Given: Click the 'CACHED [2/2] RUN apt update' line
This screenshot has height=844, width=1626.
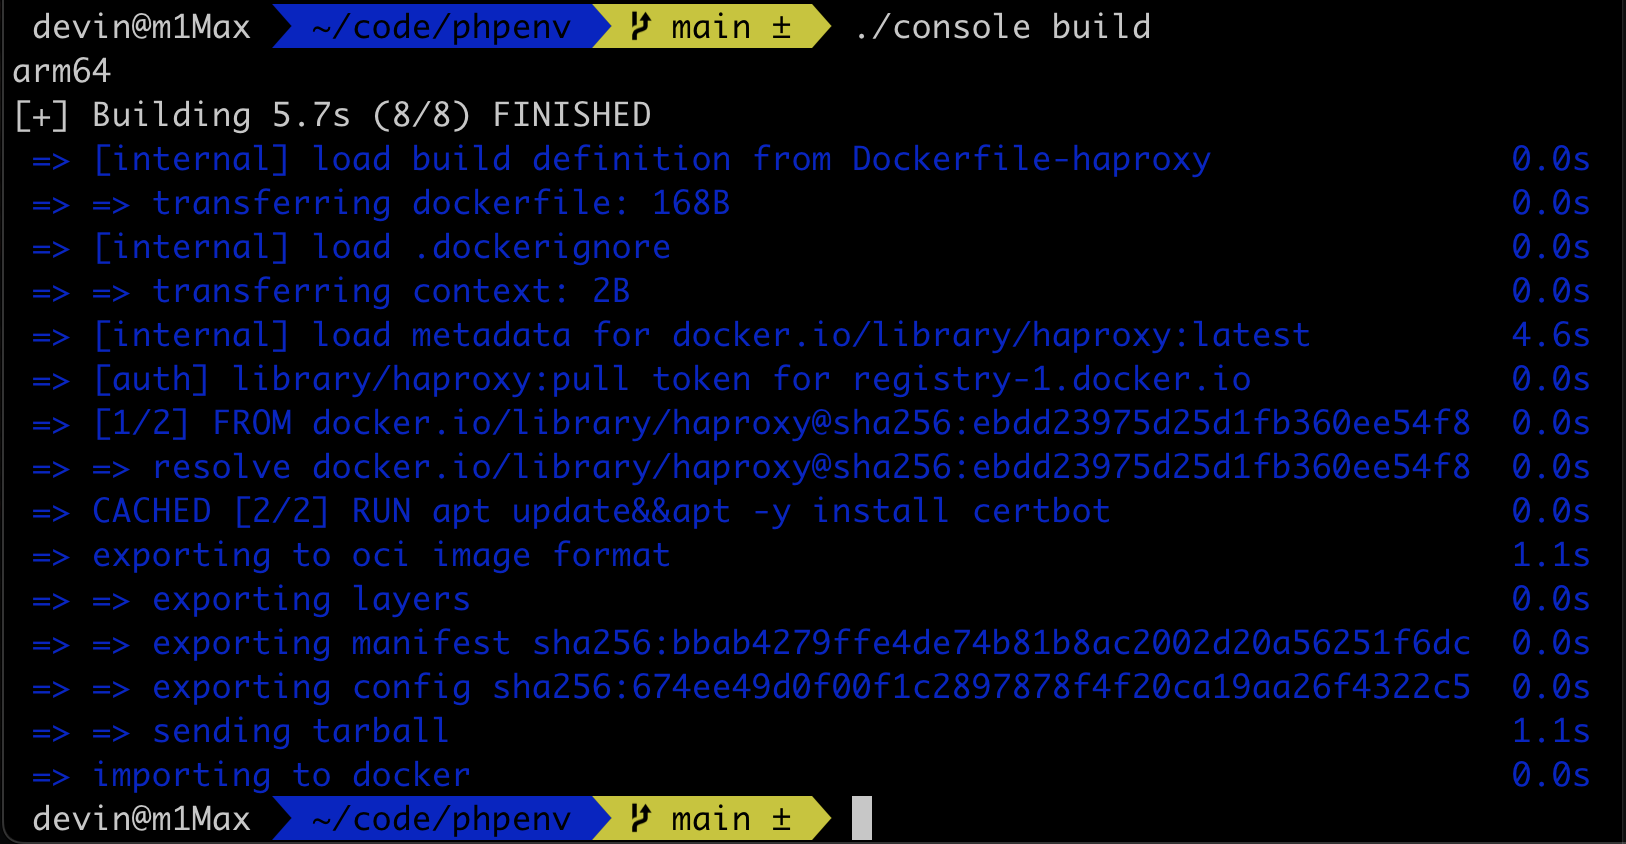Looking at the screenshot, I should pos(601,511).
